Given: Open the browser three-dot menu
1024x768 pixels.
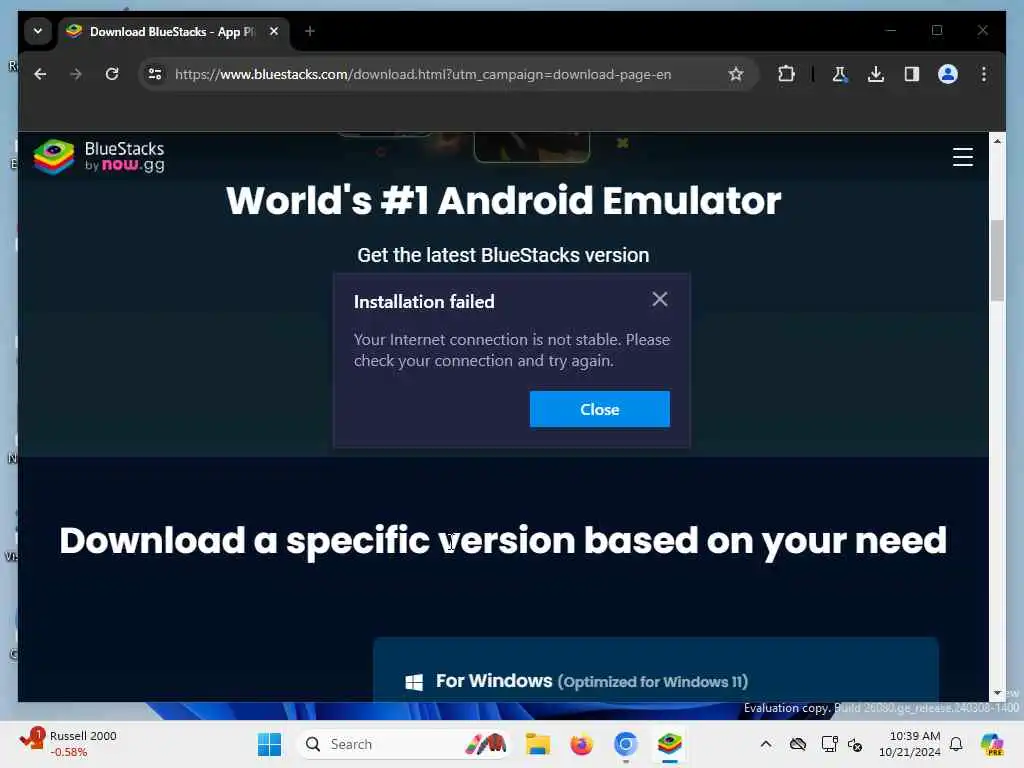Looking at the screenshot, I should click(984, 74).
